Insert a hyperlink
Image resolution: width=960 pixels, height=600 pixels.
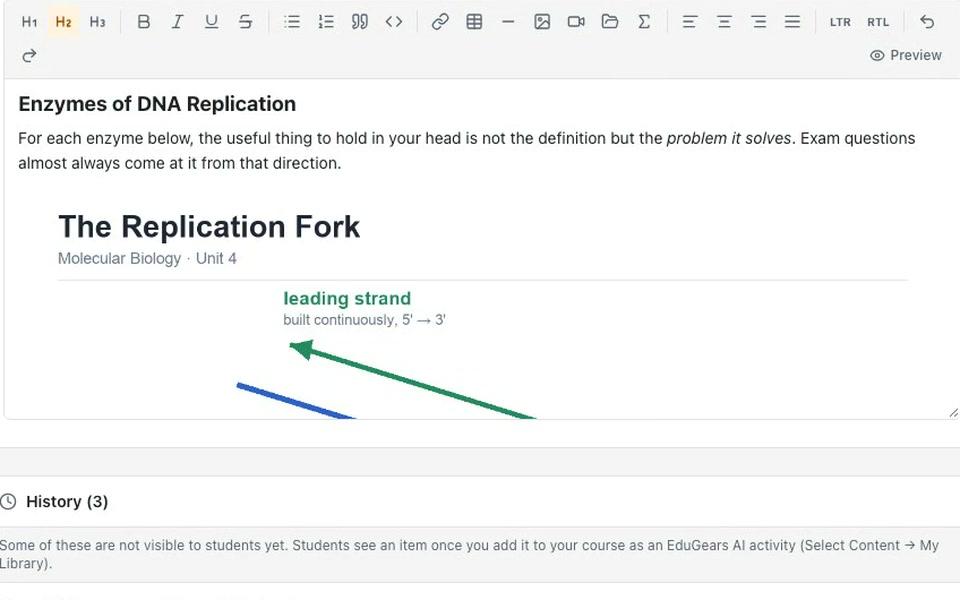440,22
